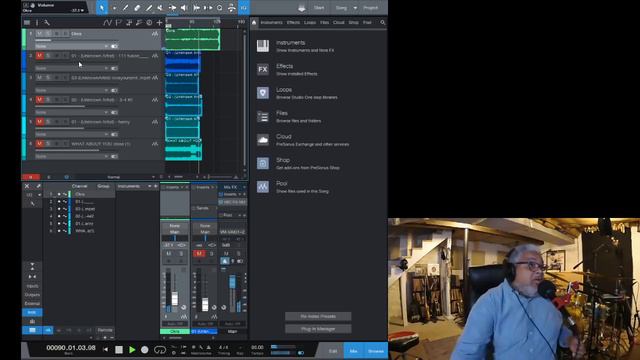Adjust the Main channel output fader
Image resolution: width=640 pixels, height=360 pixels.
232,282
